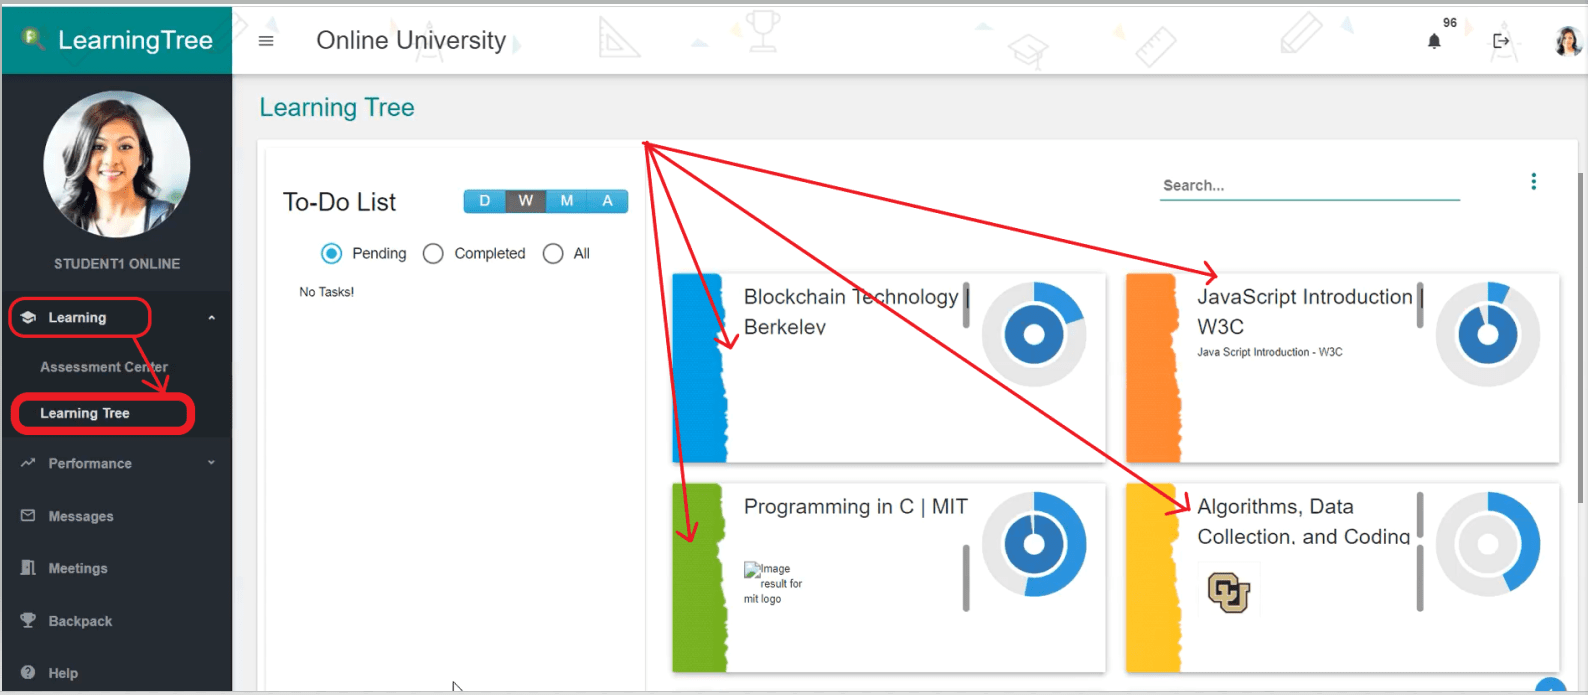Click the JavaScript course progress donut
This screenshot has height=695, width=1588.
pyautogui.click(x=1487, y=334)
